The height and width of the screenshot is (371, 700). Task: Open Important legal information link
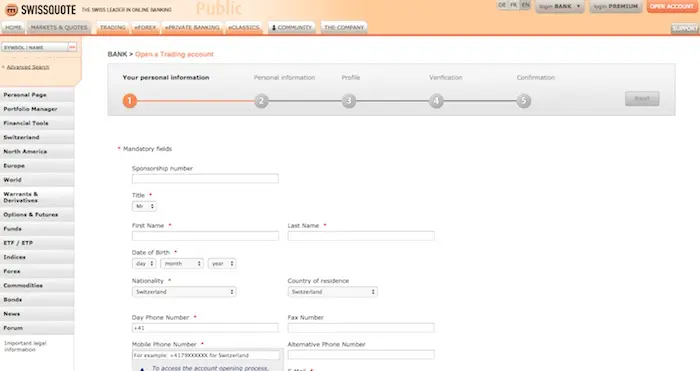click(x=25, y=346)
